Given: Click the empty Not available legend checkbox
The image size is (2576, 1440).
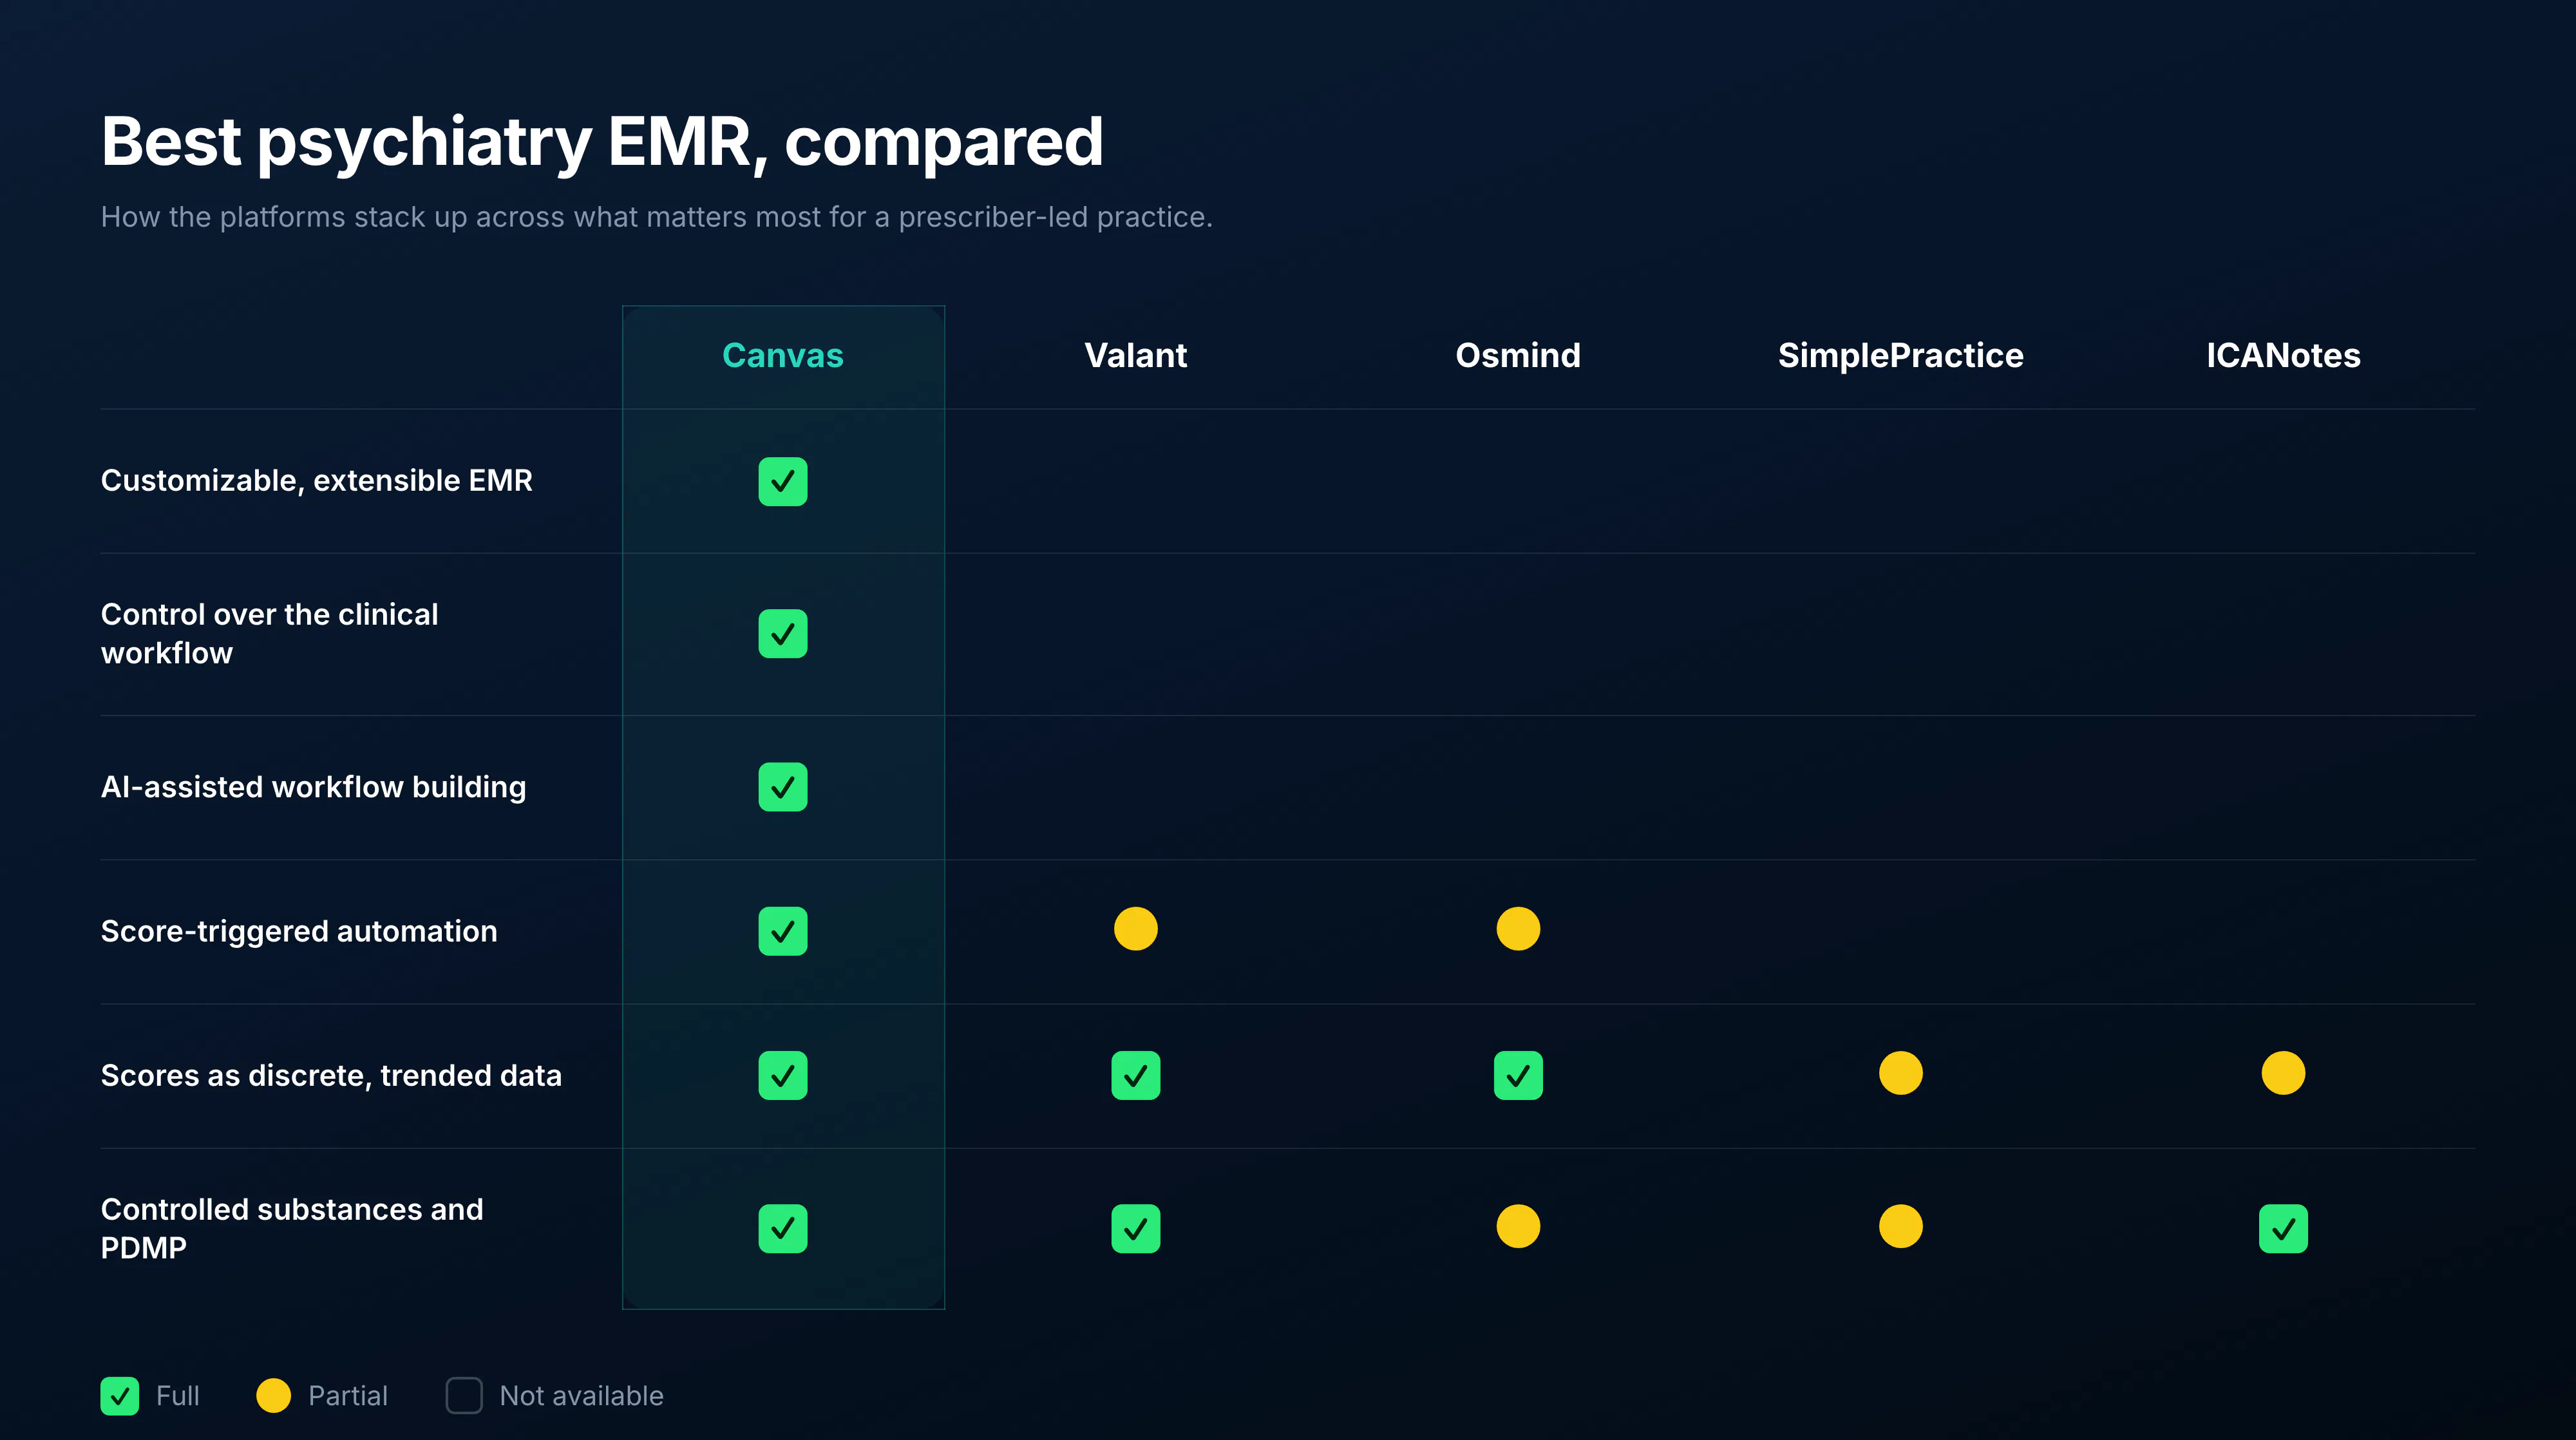Looking at the screenshot, I should 464,1395.
